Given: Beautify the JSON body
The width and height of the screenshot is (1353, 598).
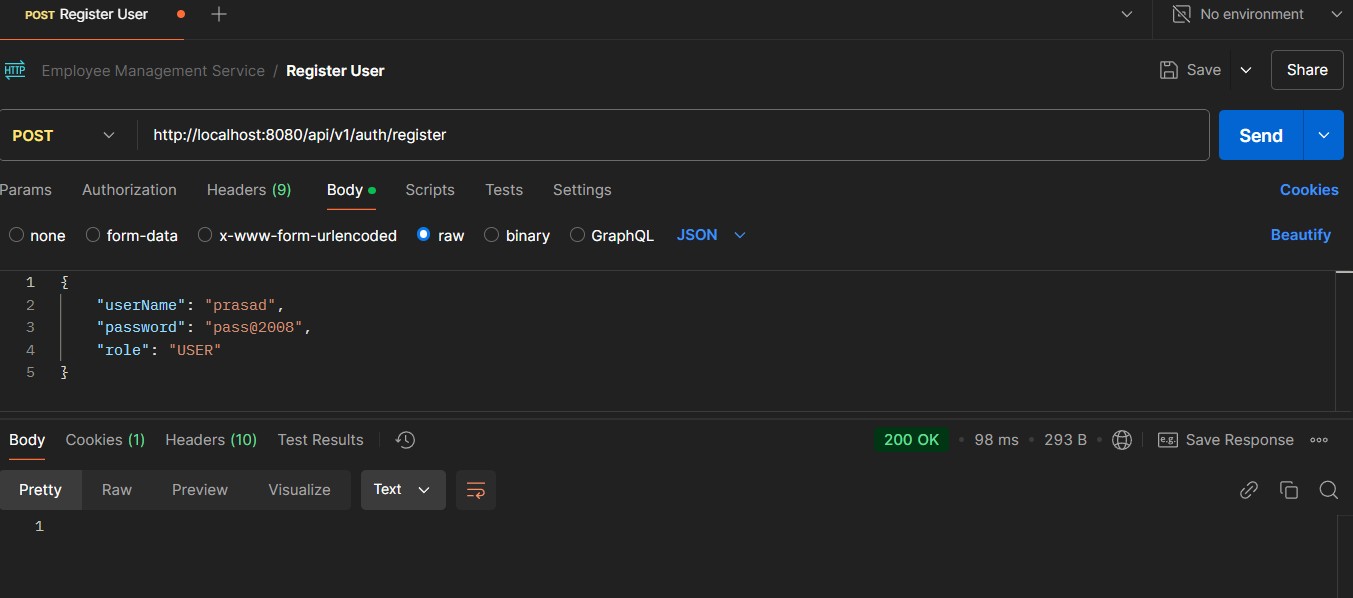Looking at the screenshot, I should click(1300, 235).
